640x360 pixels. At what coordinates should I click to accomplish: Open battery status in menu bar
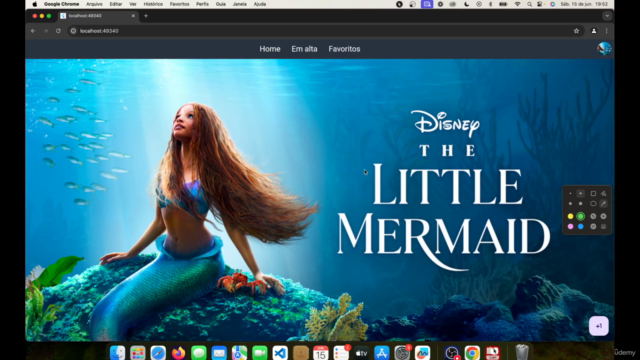click(x=503, y=4)
